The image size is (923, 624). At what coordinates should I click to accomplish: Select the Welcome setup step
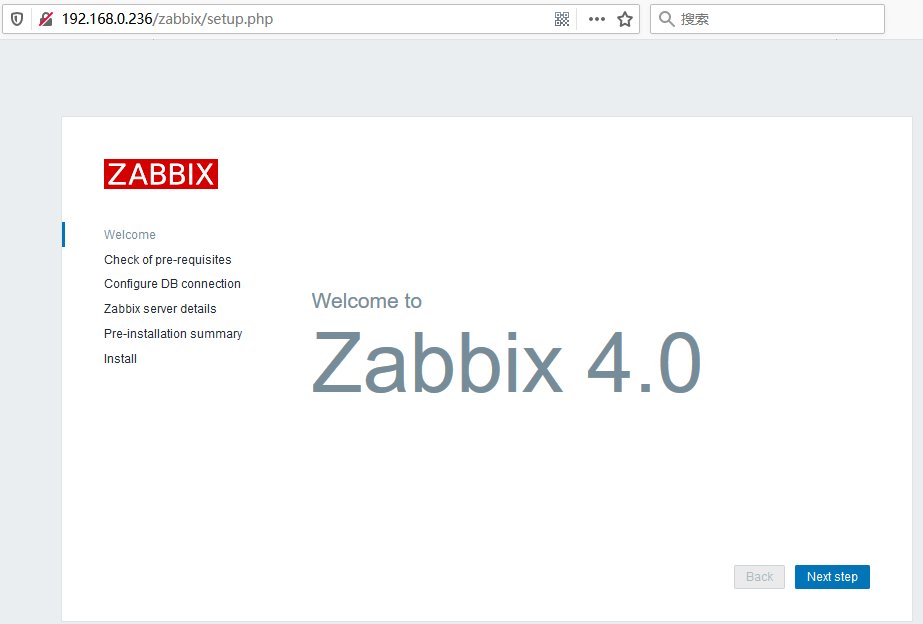(130, 235)
